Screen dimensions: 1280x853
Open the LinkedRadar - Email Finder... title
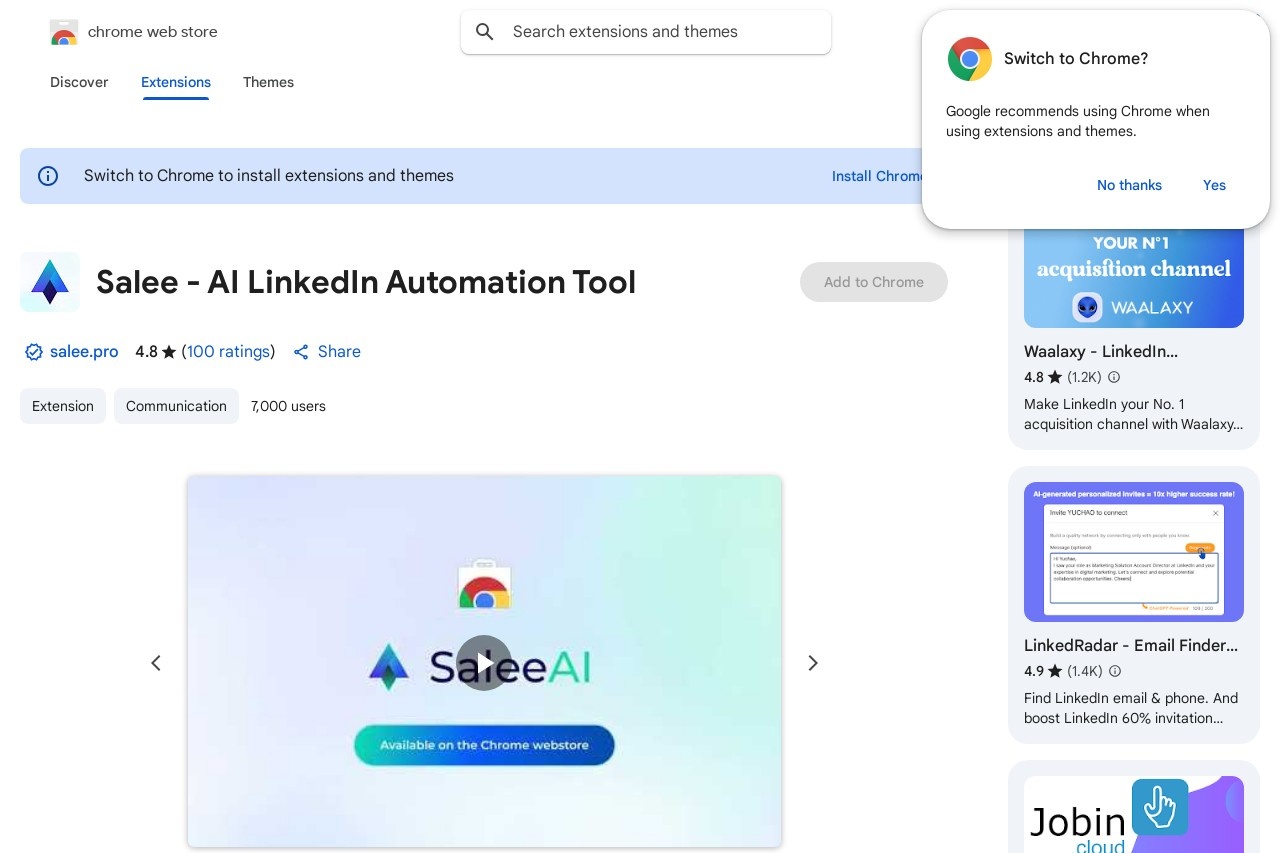click(1131, 646)
